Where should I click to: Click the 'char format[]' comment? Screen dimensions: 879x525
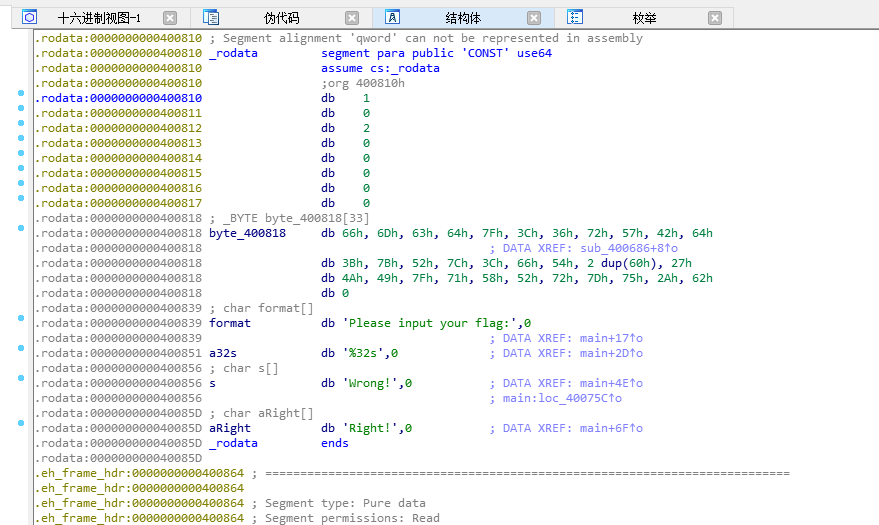click(262, 308)
